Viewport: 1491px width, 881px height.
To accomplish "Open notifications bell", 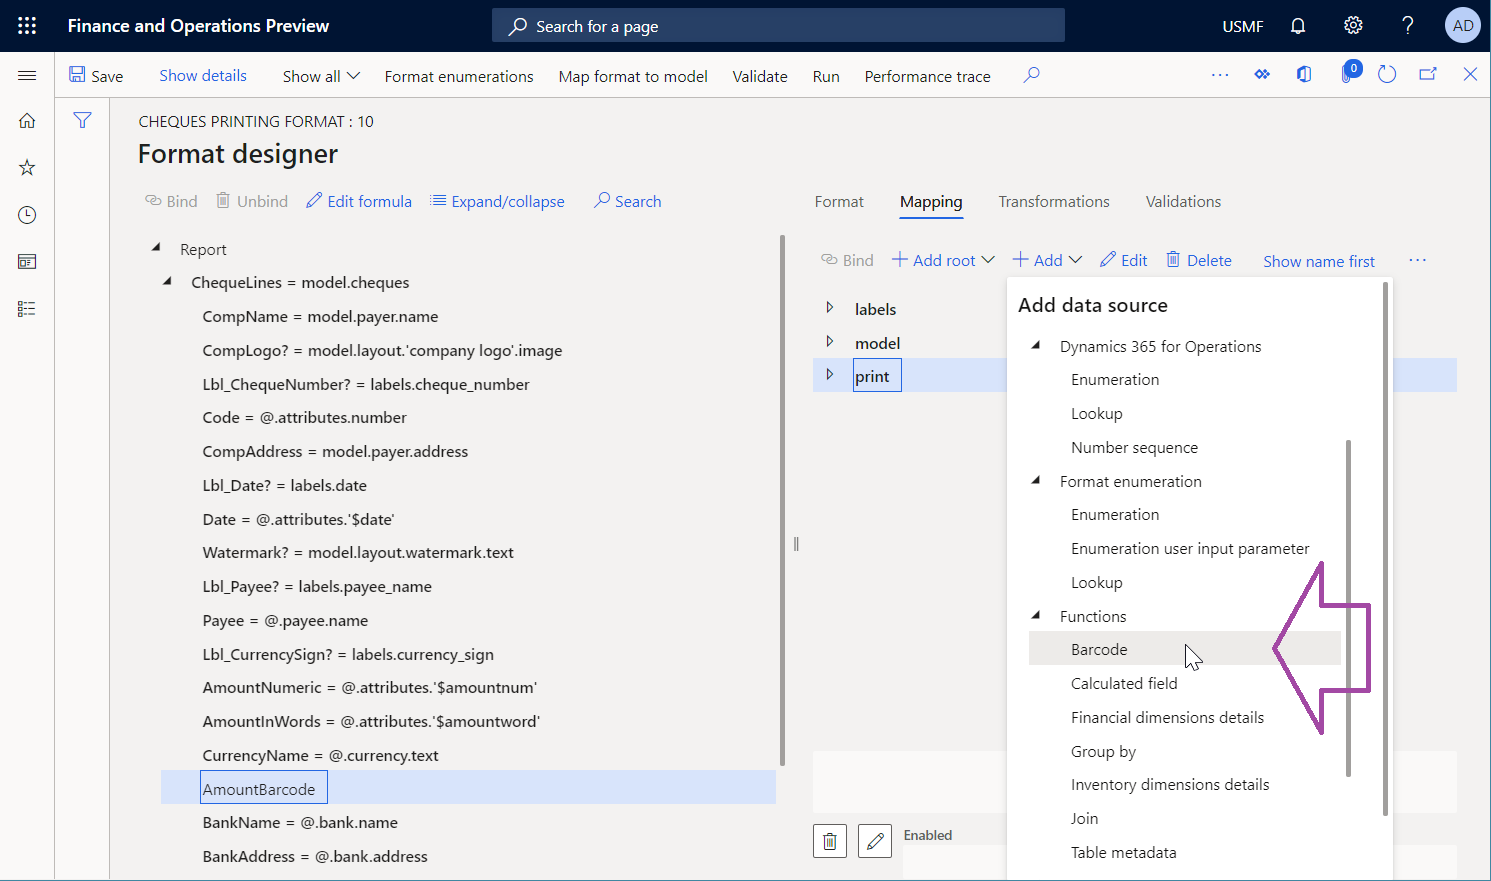I will pos(1298,26).
